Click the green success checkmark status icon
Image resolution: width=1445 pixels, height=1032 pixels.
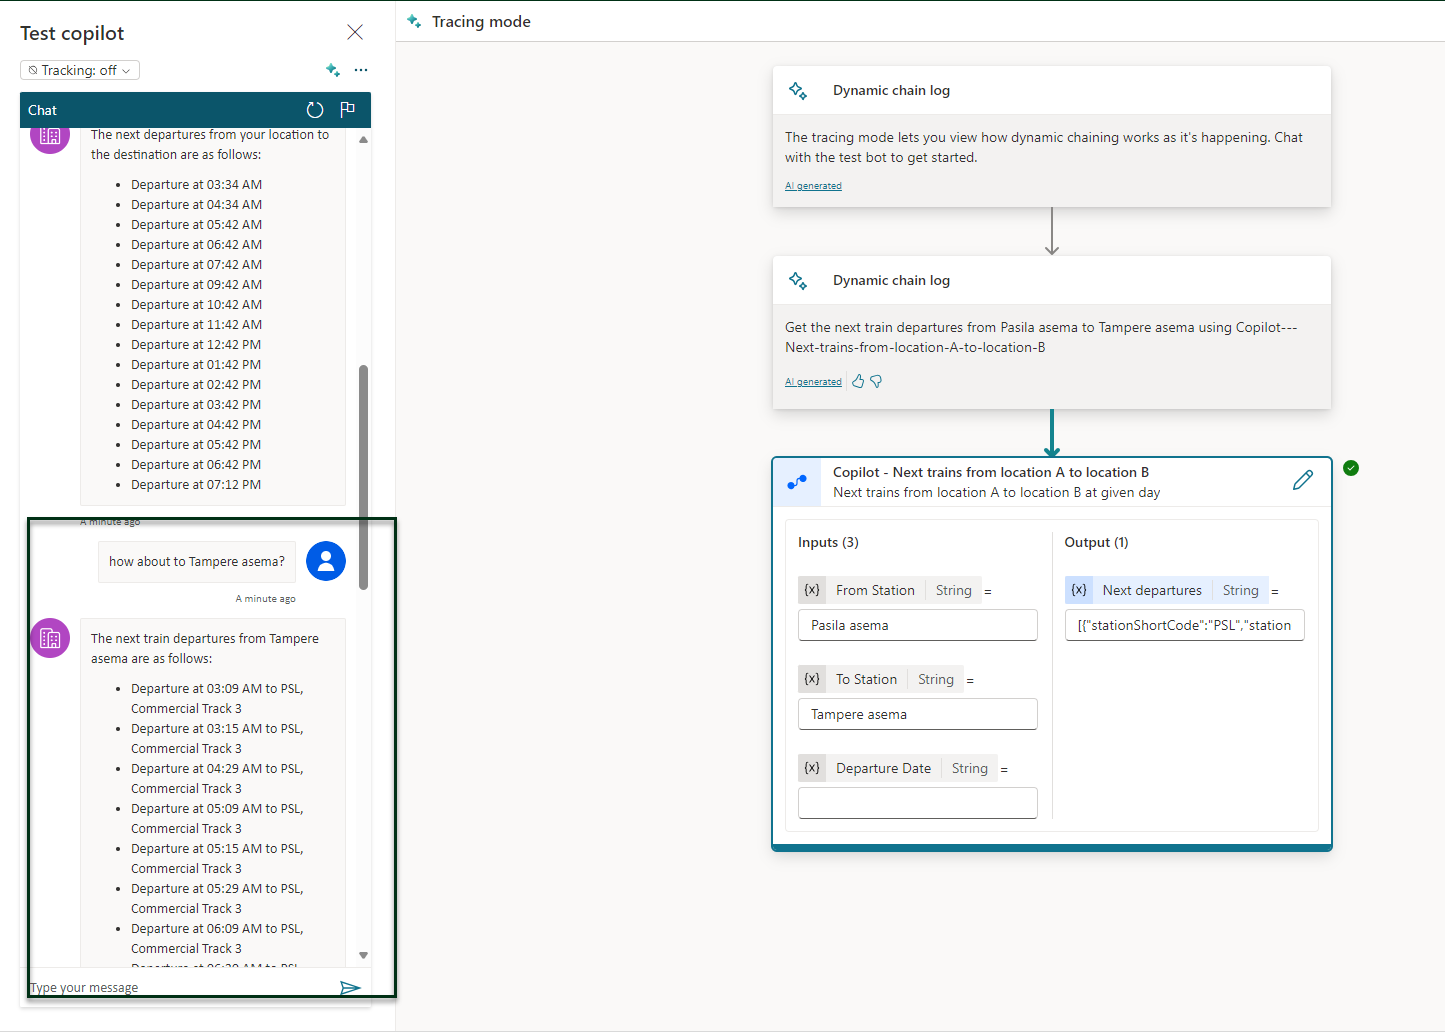pyautogui.click(x=1351, y=468)
